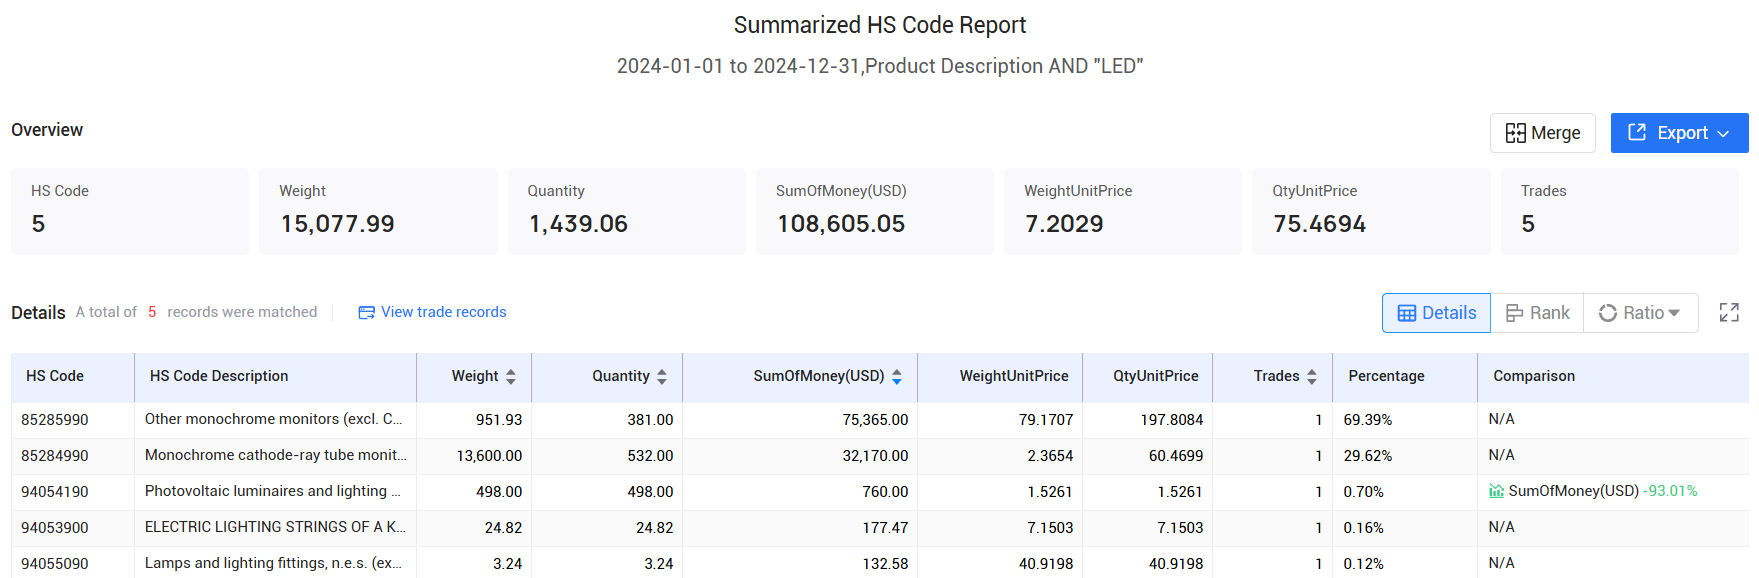Click the Quantity overview card
Image resolution: width=1759 pixels, height=578 pixels.
pos(627,211)
